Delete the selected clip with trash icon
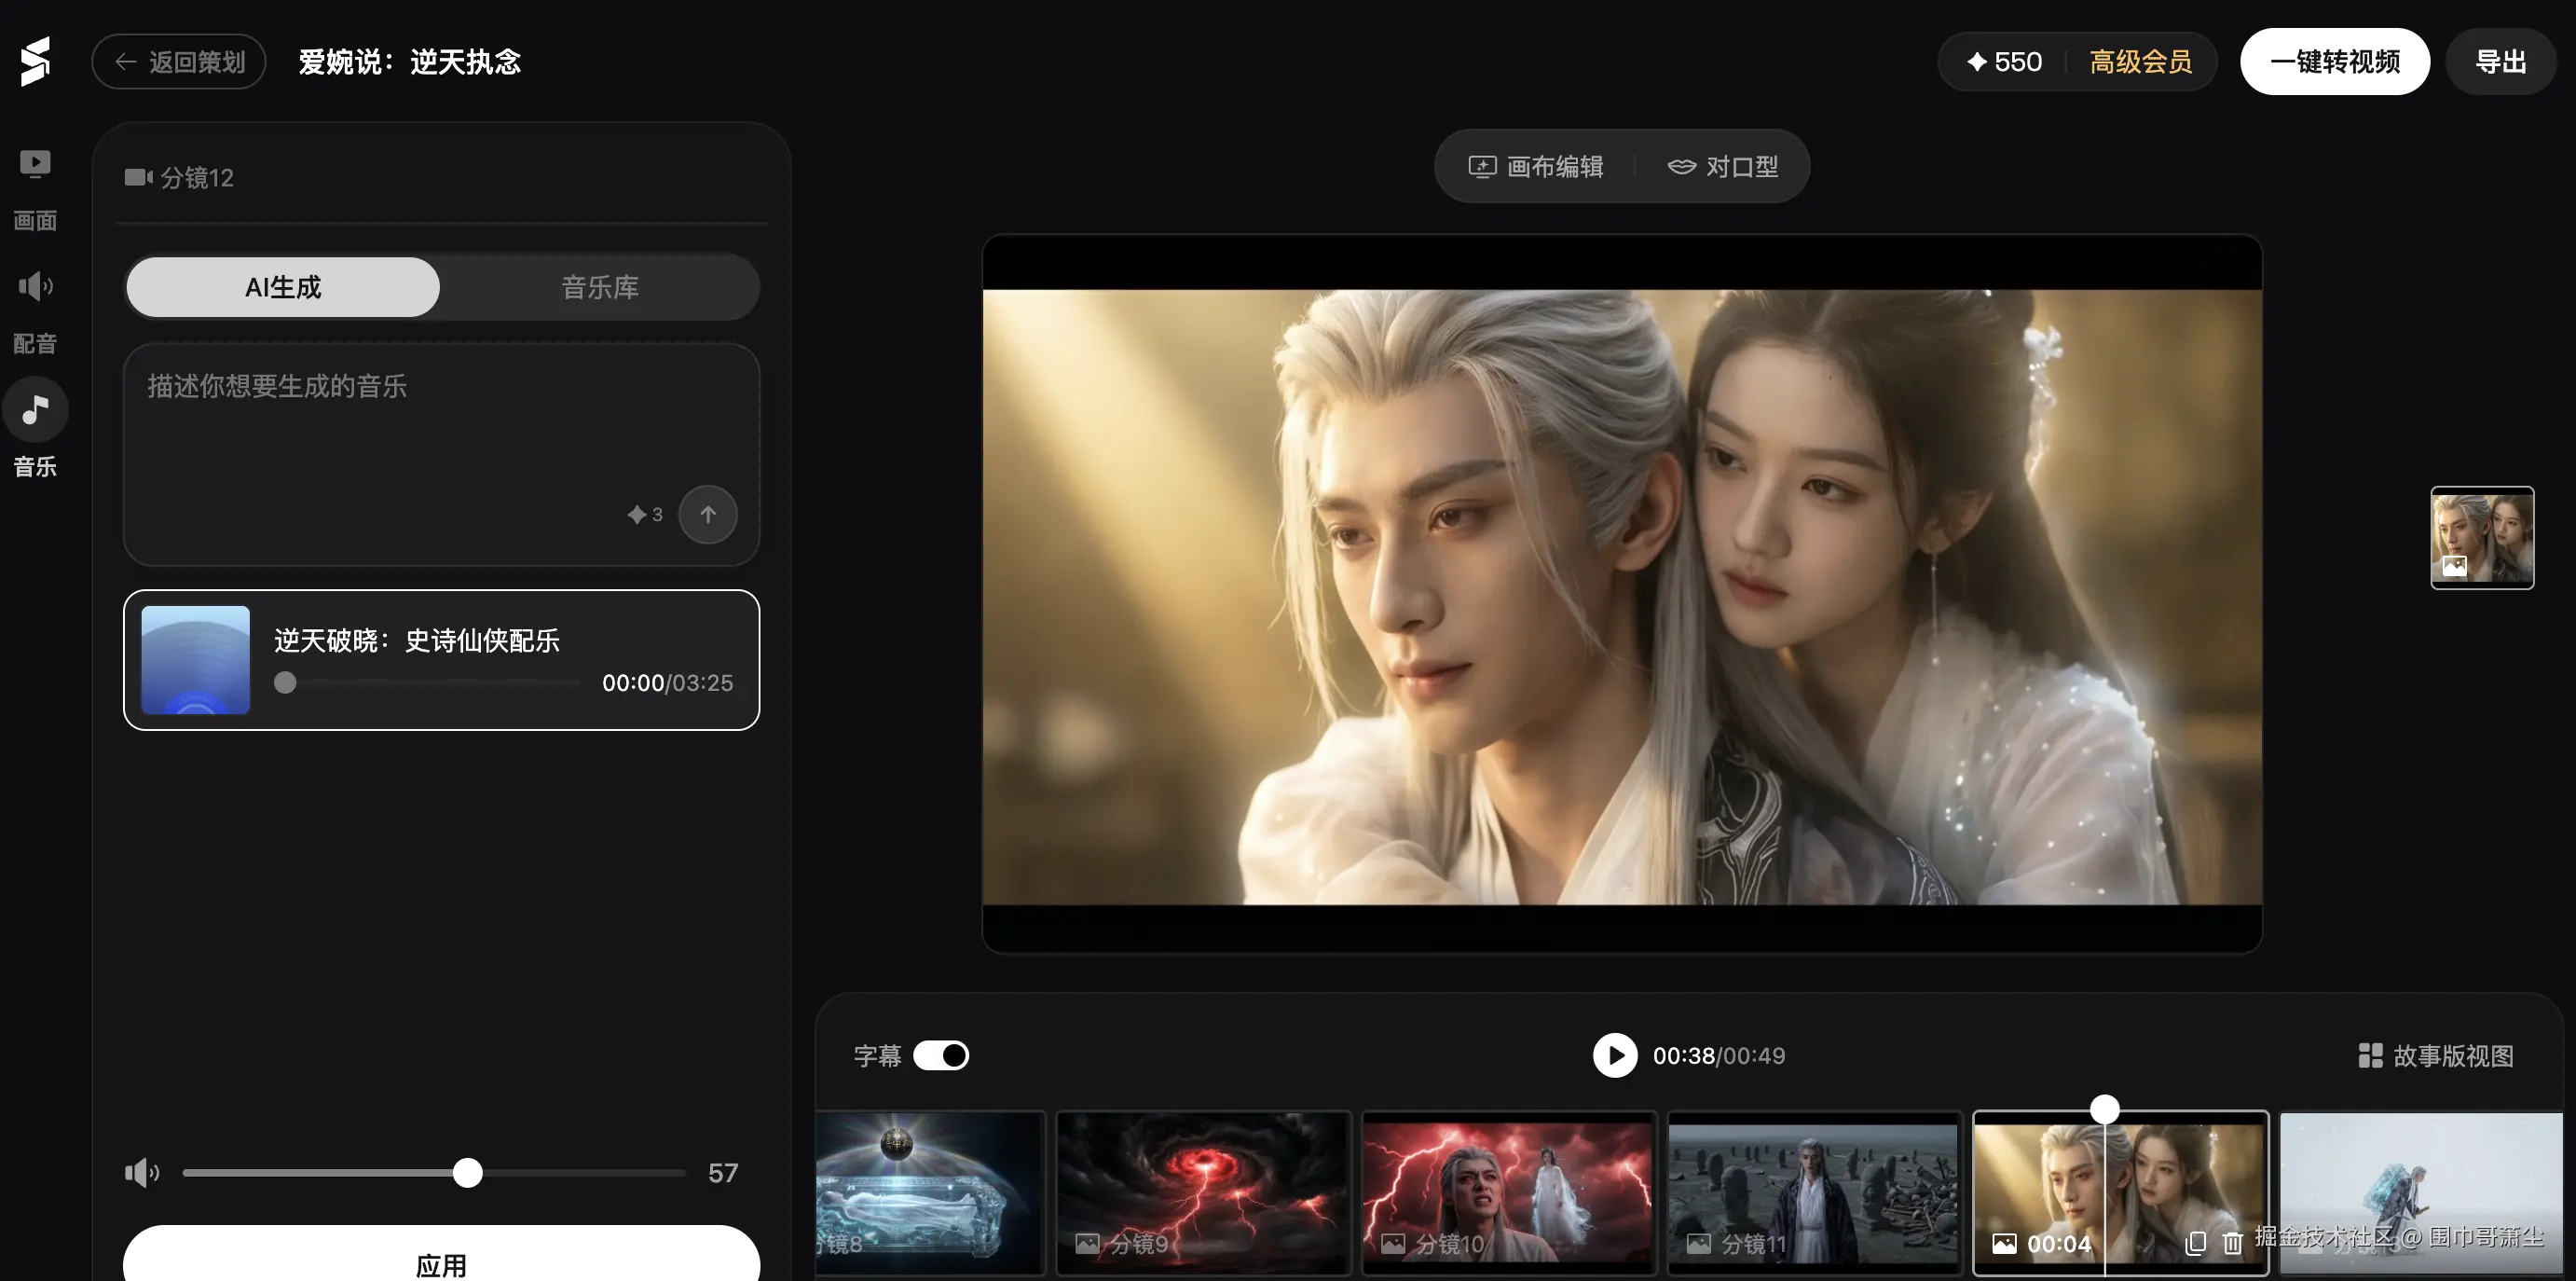 coord(2232,1243)
